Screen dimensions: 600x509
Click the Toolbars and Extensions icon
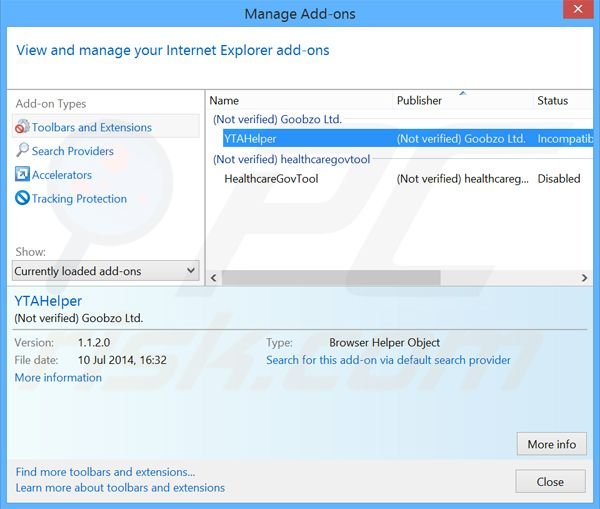click(22, 127)
